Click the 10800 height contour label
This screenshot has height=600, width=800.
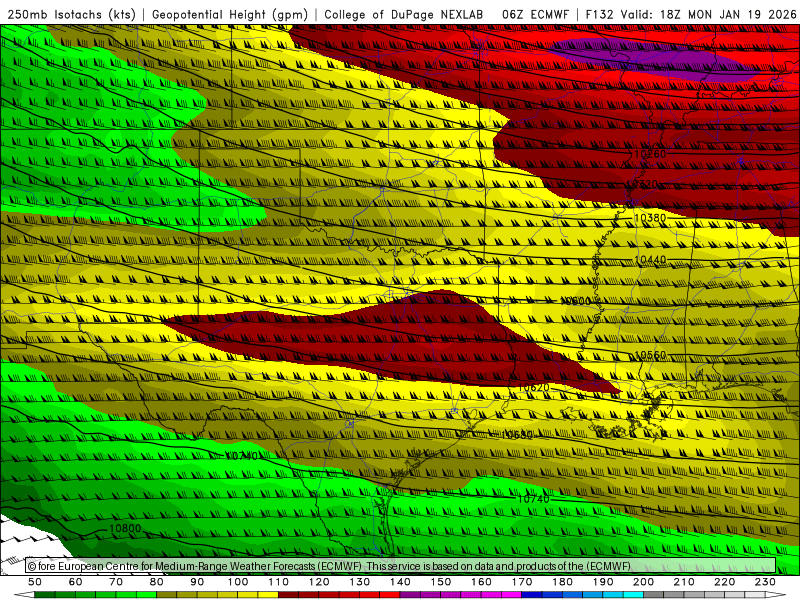click(x=125, y=528)
